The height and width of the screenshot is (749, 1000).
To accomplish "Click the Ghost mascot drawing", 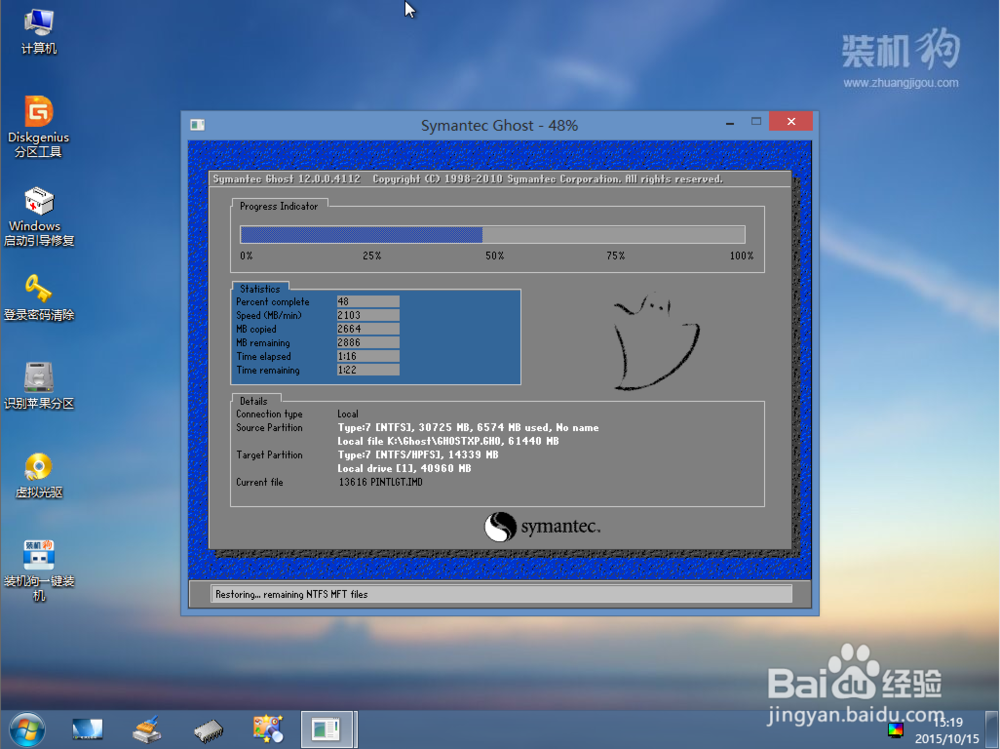I will tap(656, 342).
